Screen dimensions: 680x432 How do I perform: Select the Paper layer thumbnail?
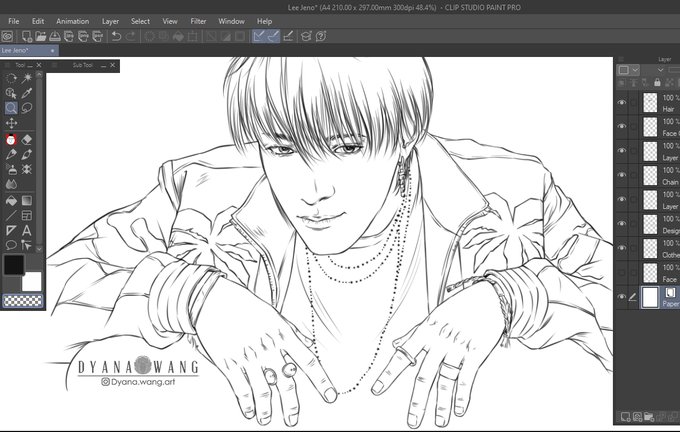(x=650, y=297)
